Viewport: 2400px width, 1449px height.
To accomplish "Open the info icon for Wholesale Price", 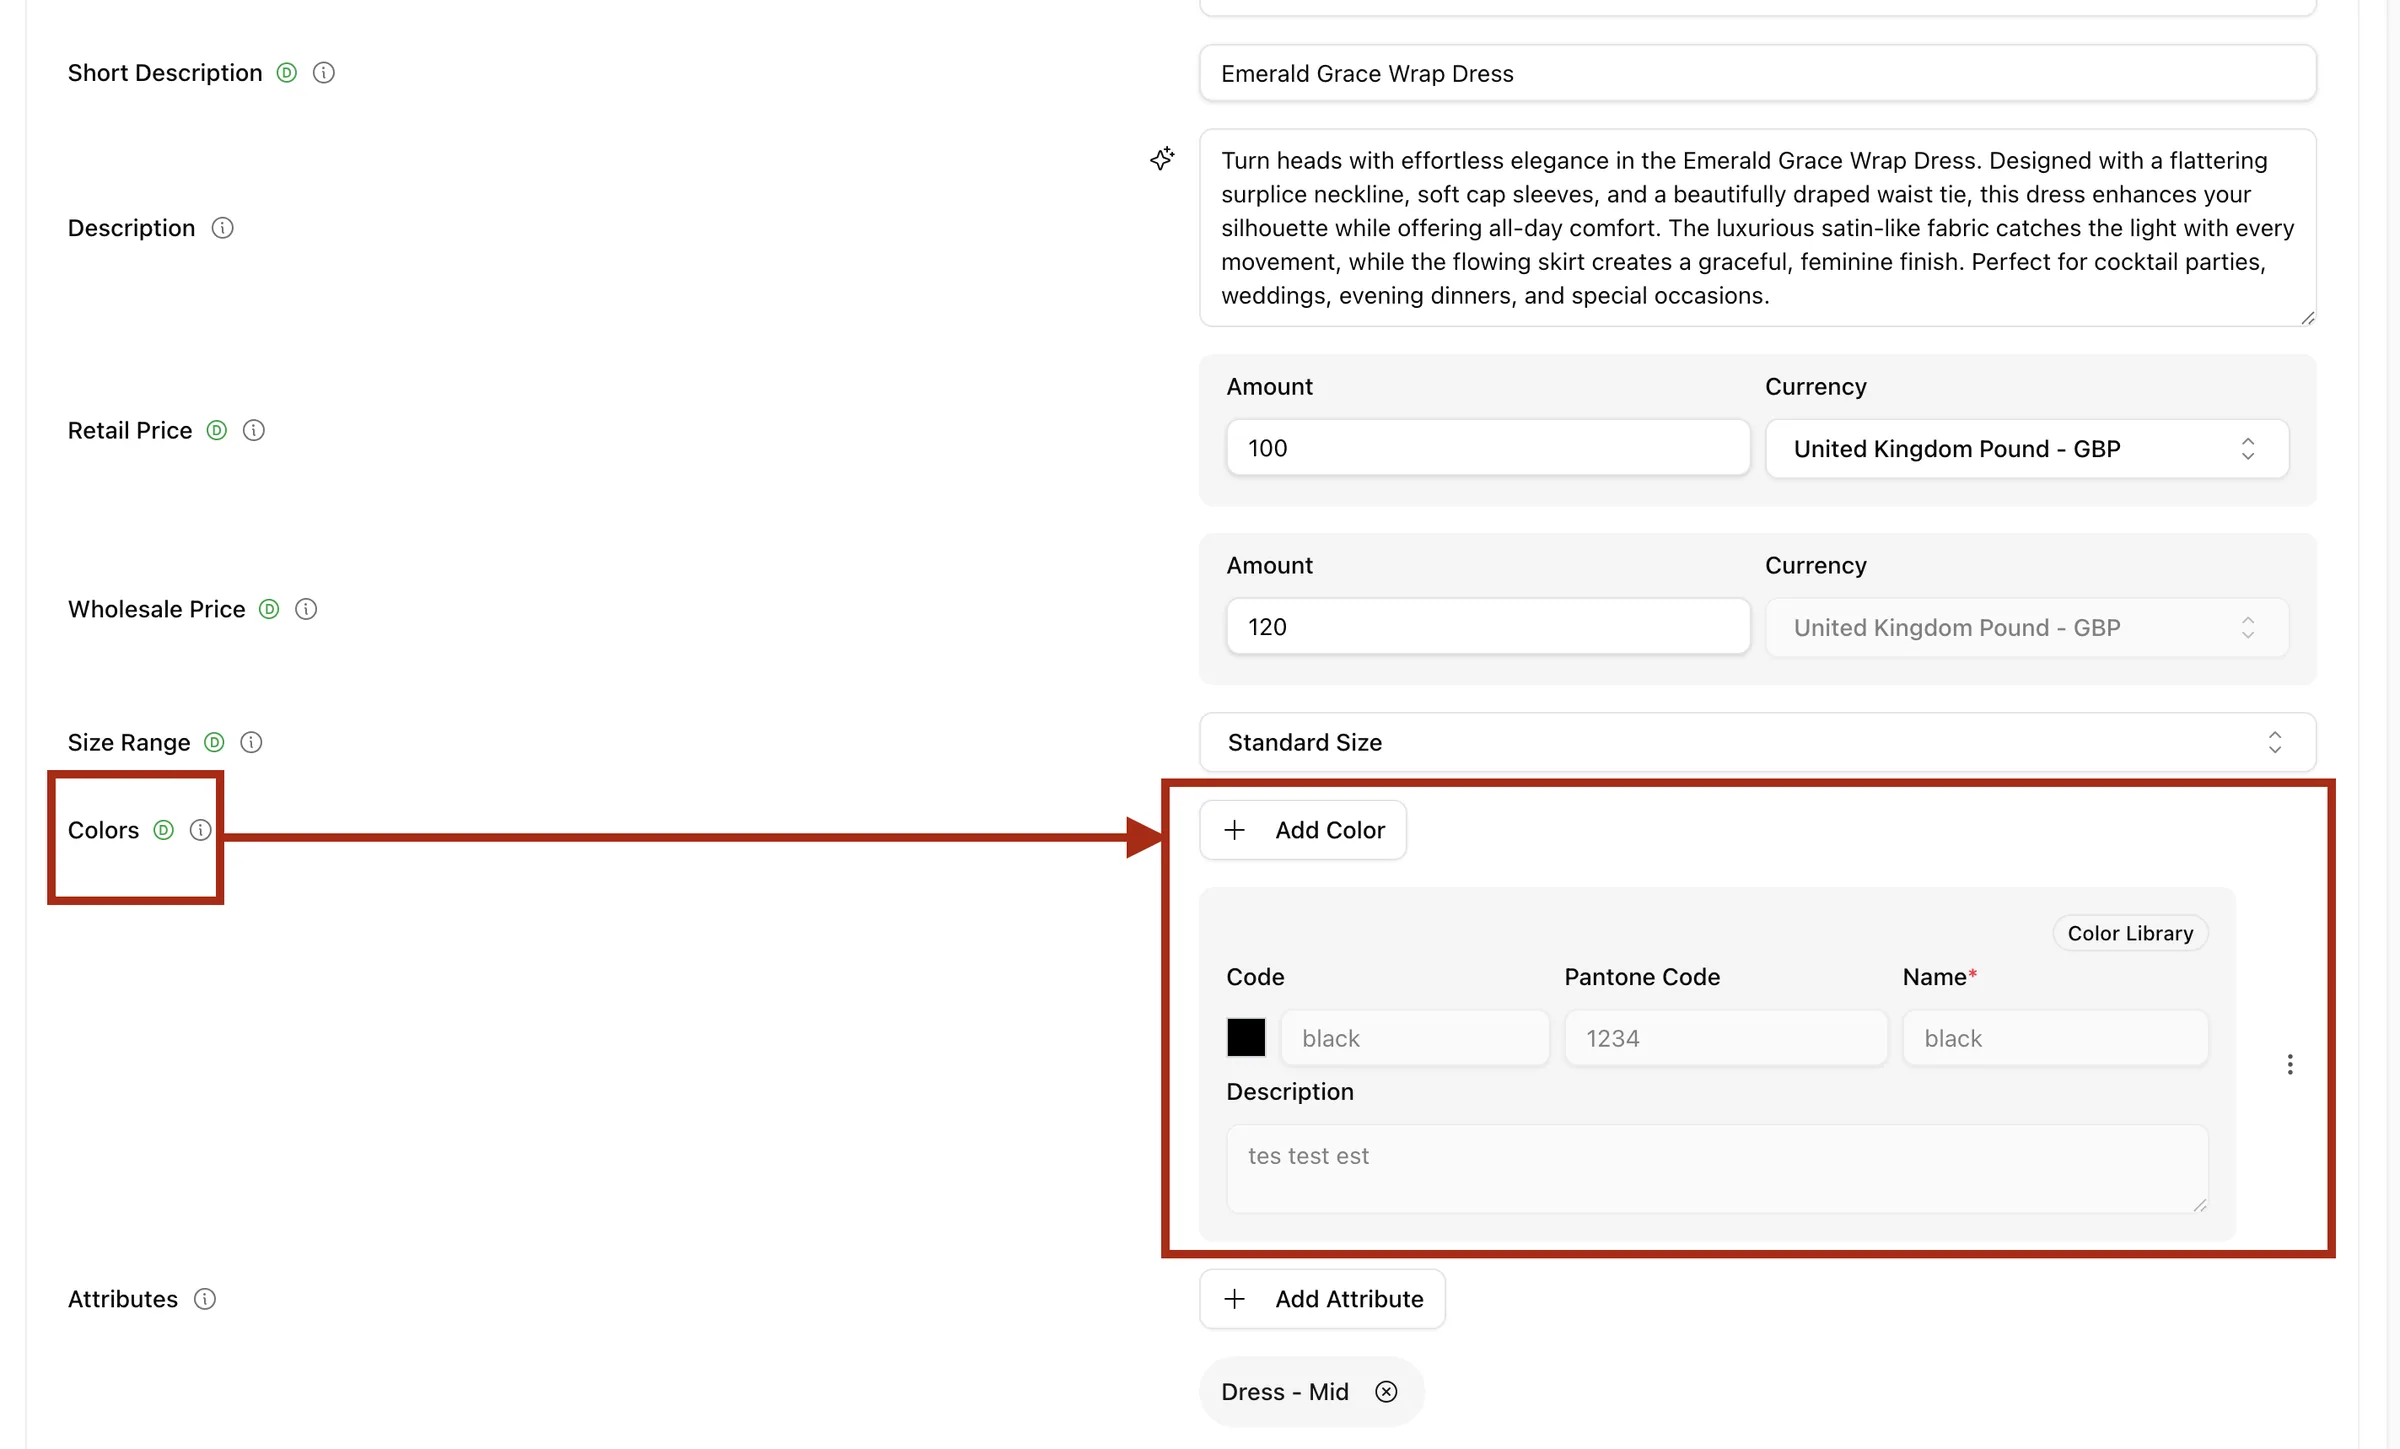I will pos(306,609).
